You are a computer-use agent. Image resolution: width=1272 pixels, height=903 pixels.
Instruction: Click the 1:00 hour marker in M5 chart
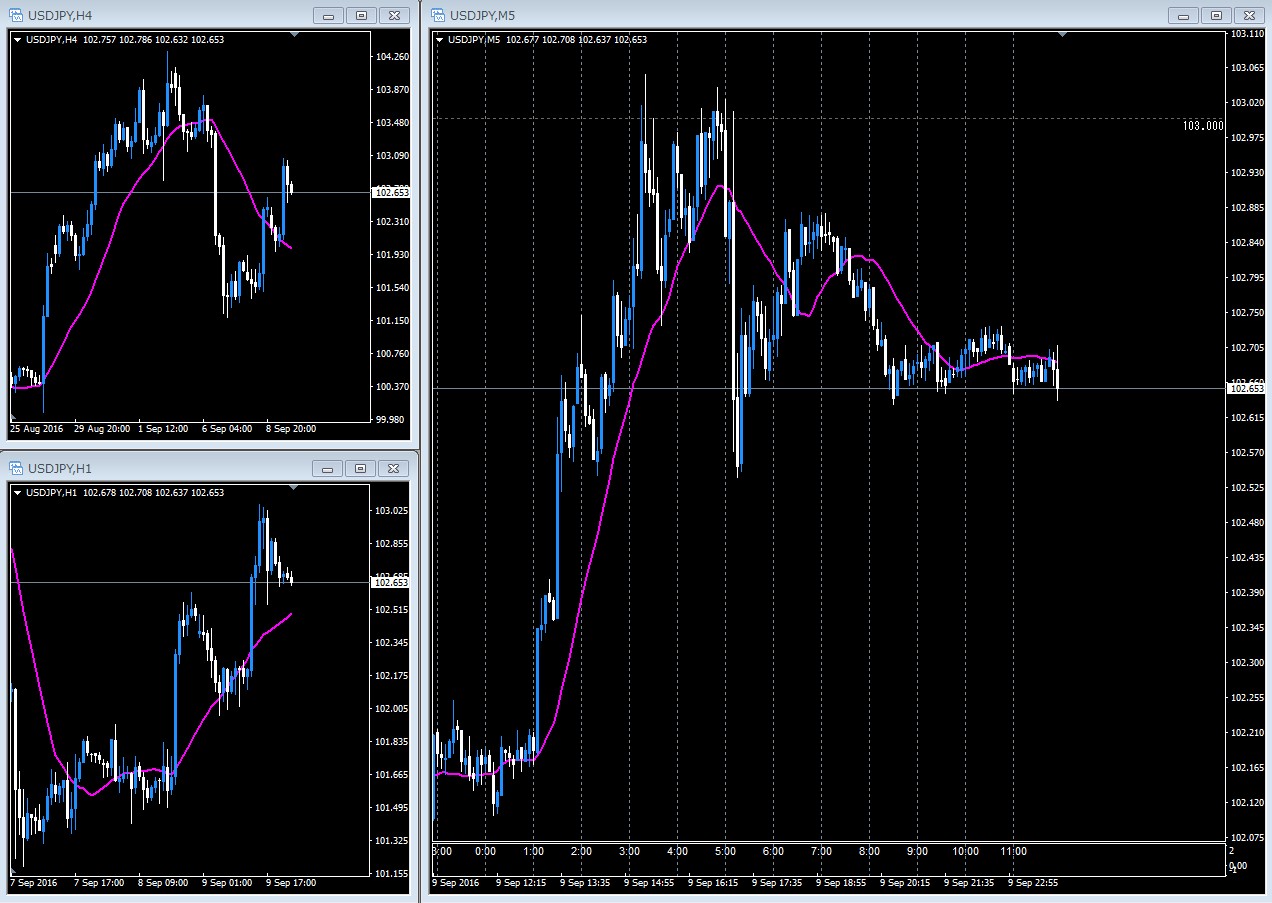533,852
